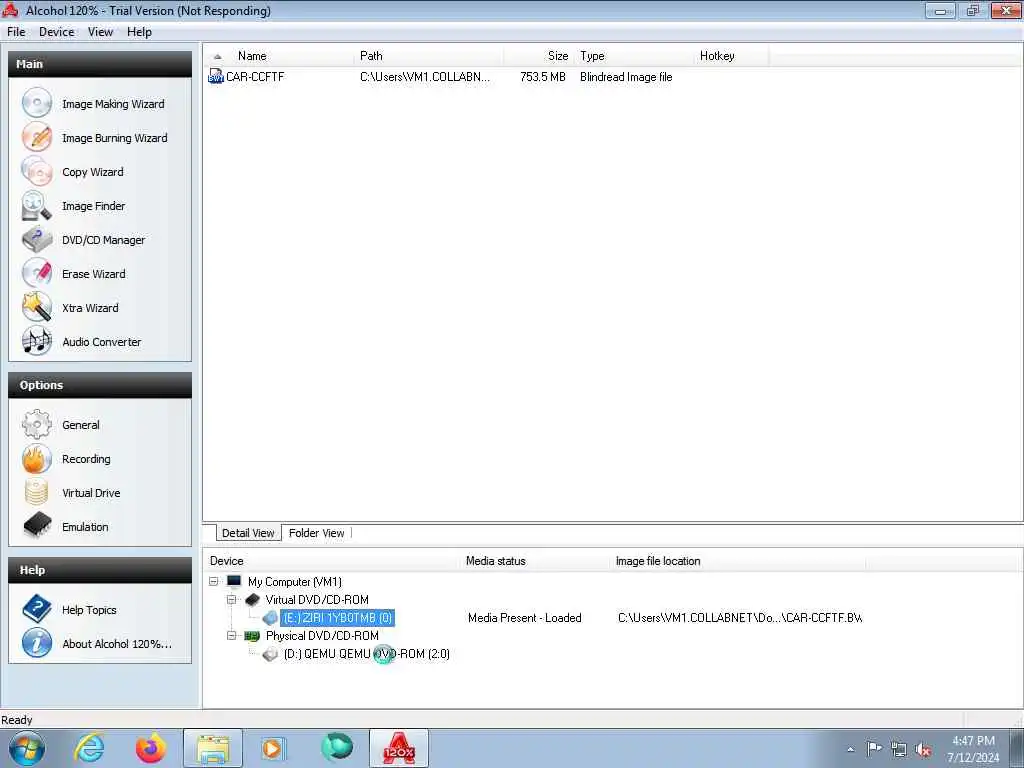
Task: Collapse the Virtual DVD/CD-ROM node
Action: tap(231, 600)
